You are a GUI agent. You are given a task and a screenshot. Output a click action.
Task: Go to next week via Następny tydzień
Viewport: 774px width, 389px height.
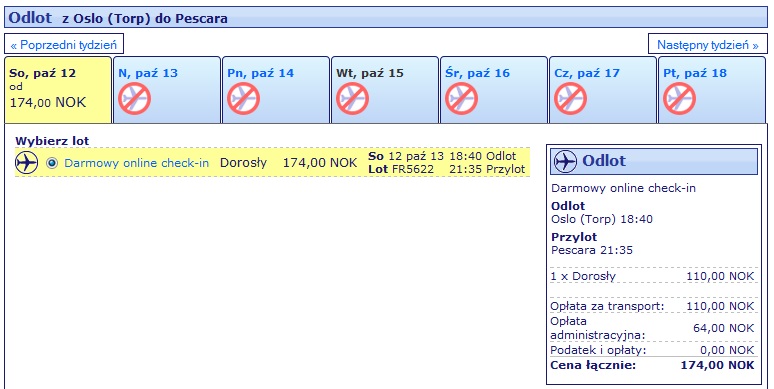coord(707,44)
